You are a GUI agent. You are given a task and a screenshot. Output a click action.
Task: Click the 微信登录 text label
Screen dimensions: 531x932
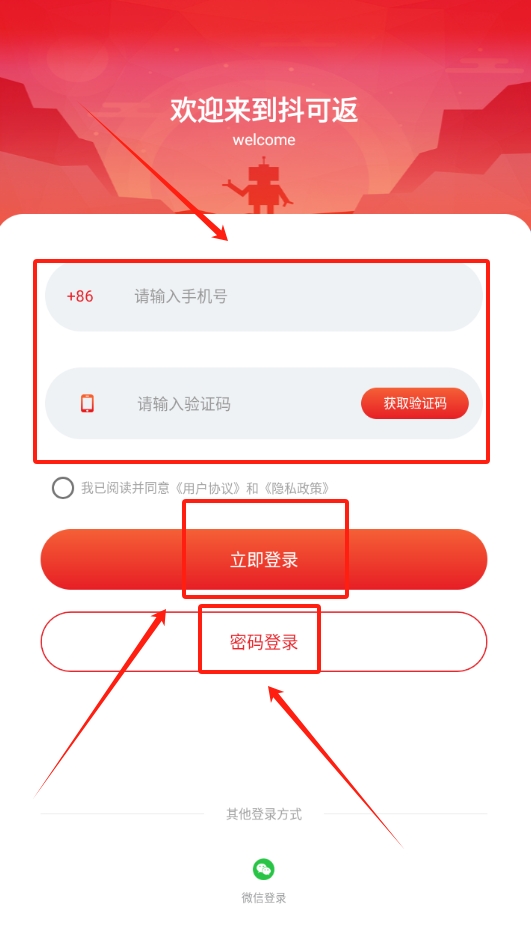click(264, 898)
